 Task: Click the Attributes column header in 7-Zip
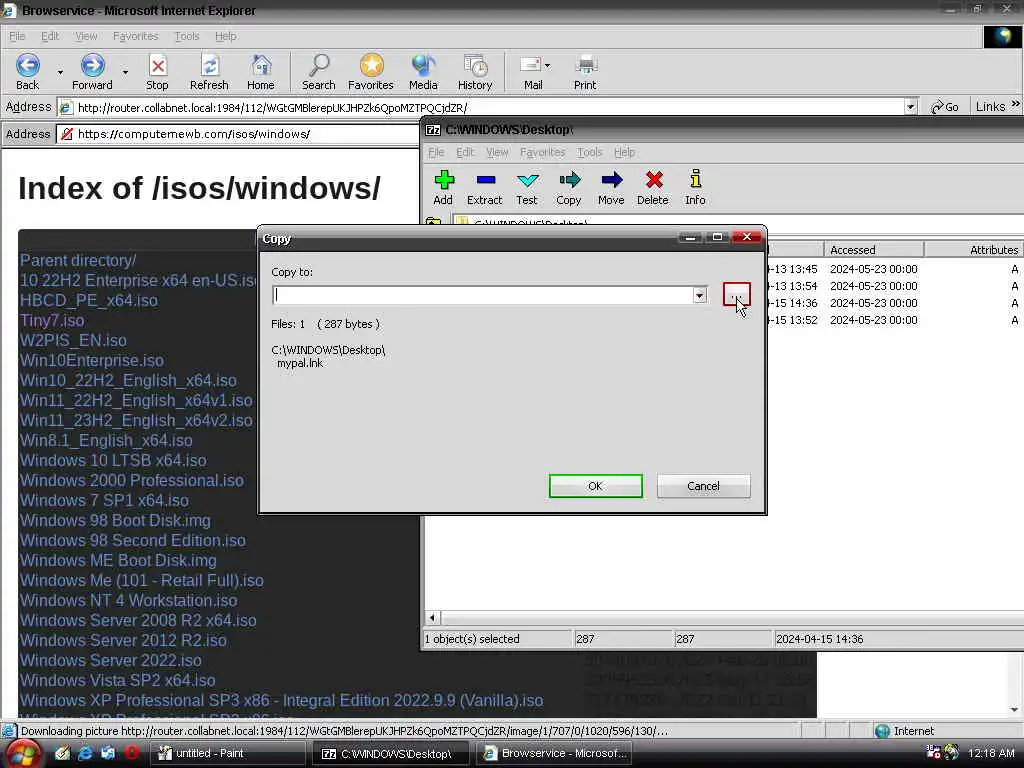[974, 249]
